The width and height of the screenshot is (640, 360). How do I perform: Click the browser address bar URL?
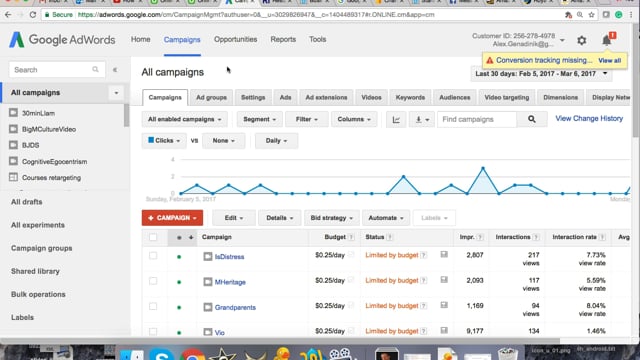click(256, 15)
